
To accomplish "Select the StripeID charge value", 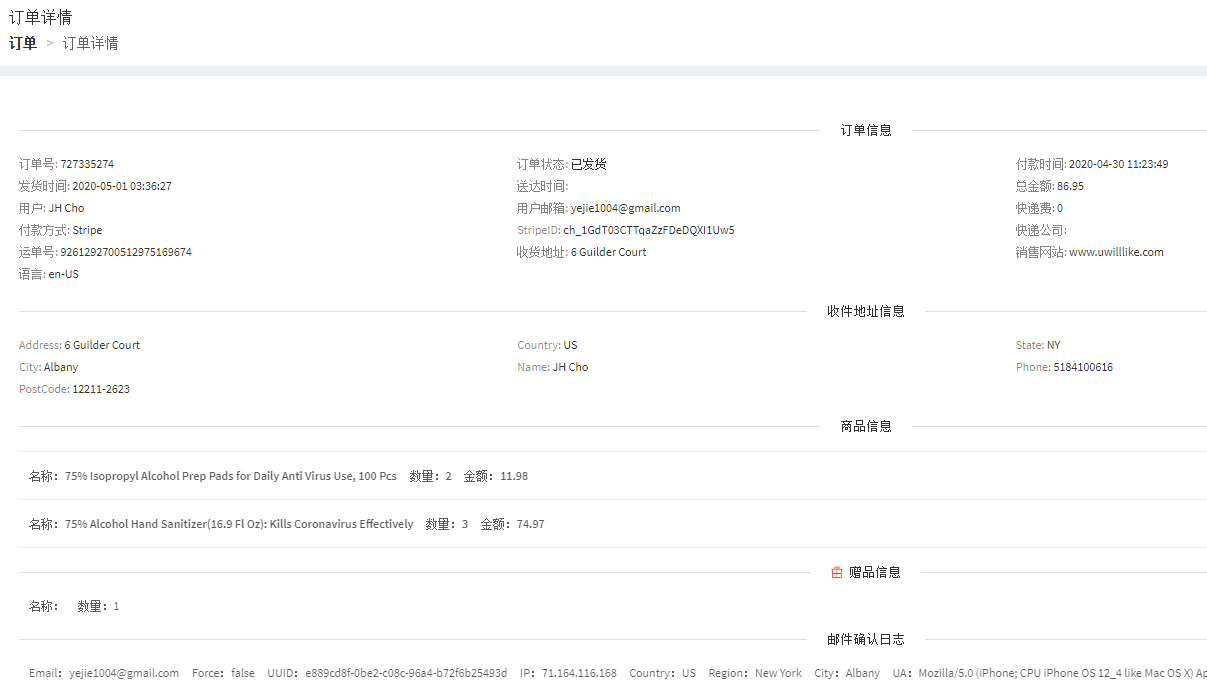I will coord(648,230).
